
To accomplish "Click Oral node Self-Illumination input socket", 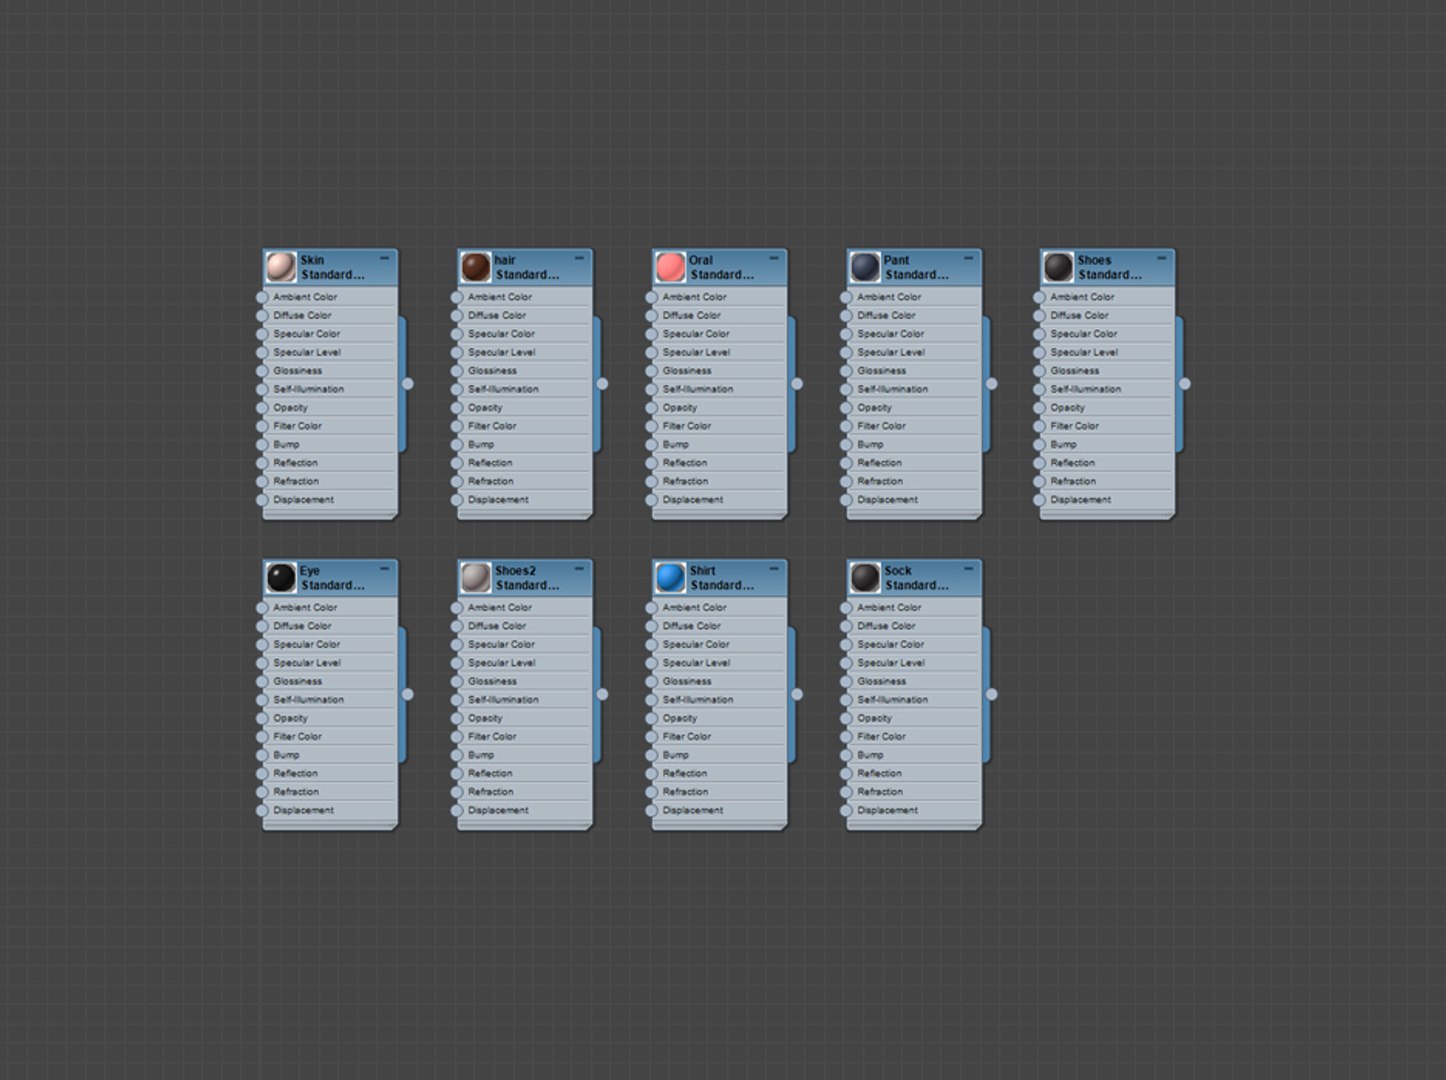I will tap(651, 390).
